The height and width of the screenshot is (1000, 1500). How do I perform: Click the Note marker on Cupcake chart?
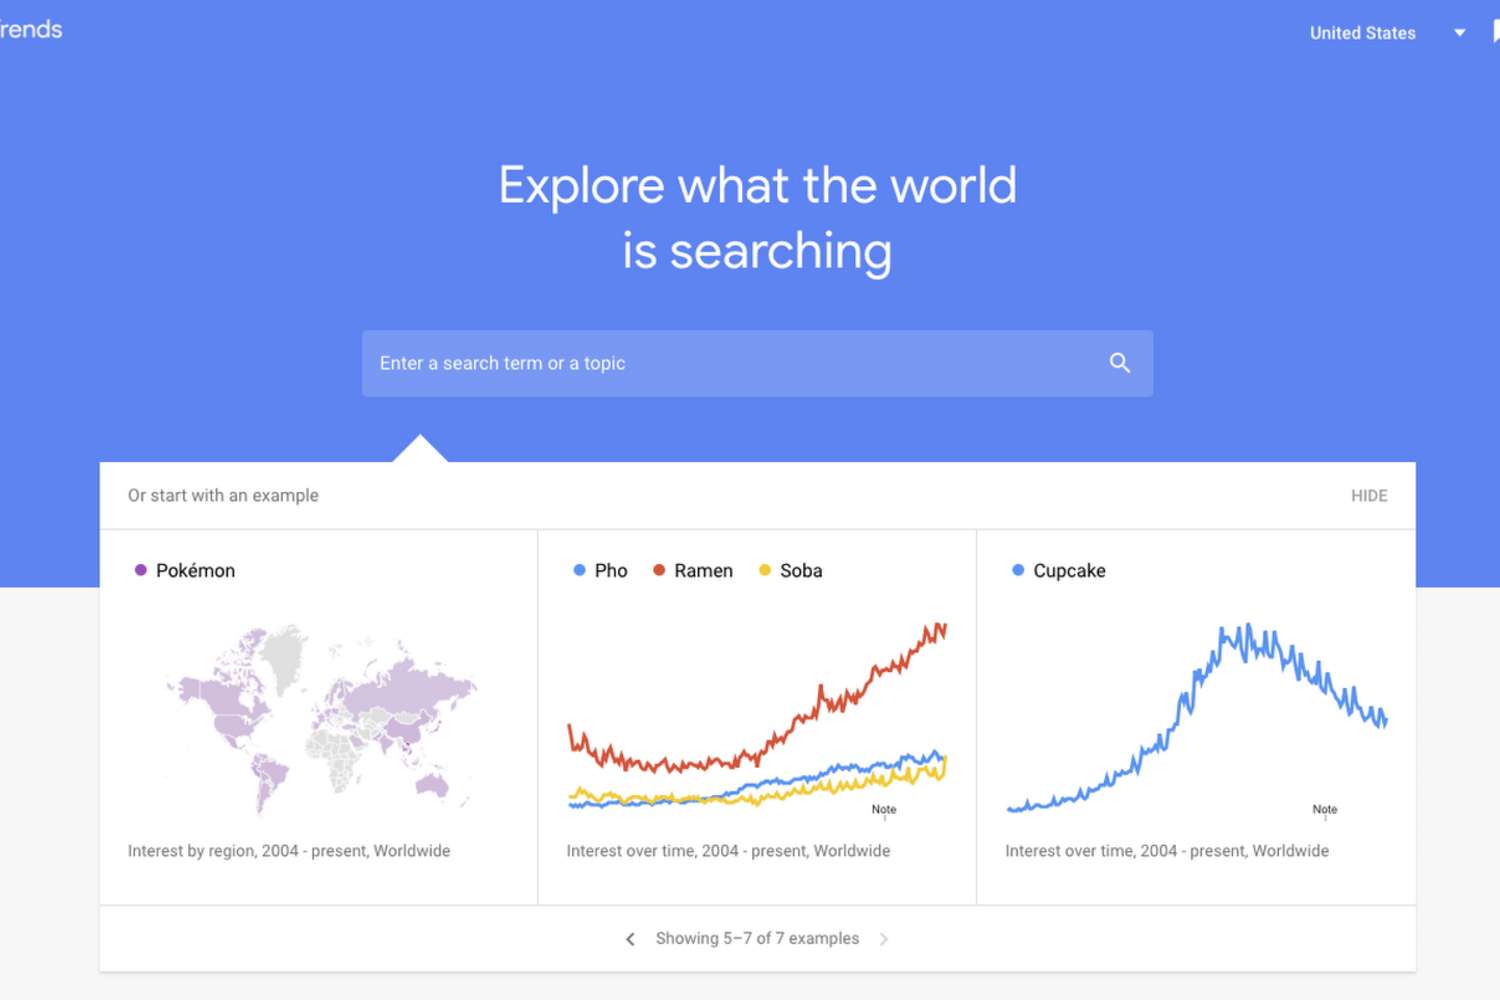(1325, 810)
